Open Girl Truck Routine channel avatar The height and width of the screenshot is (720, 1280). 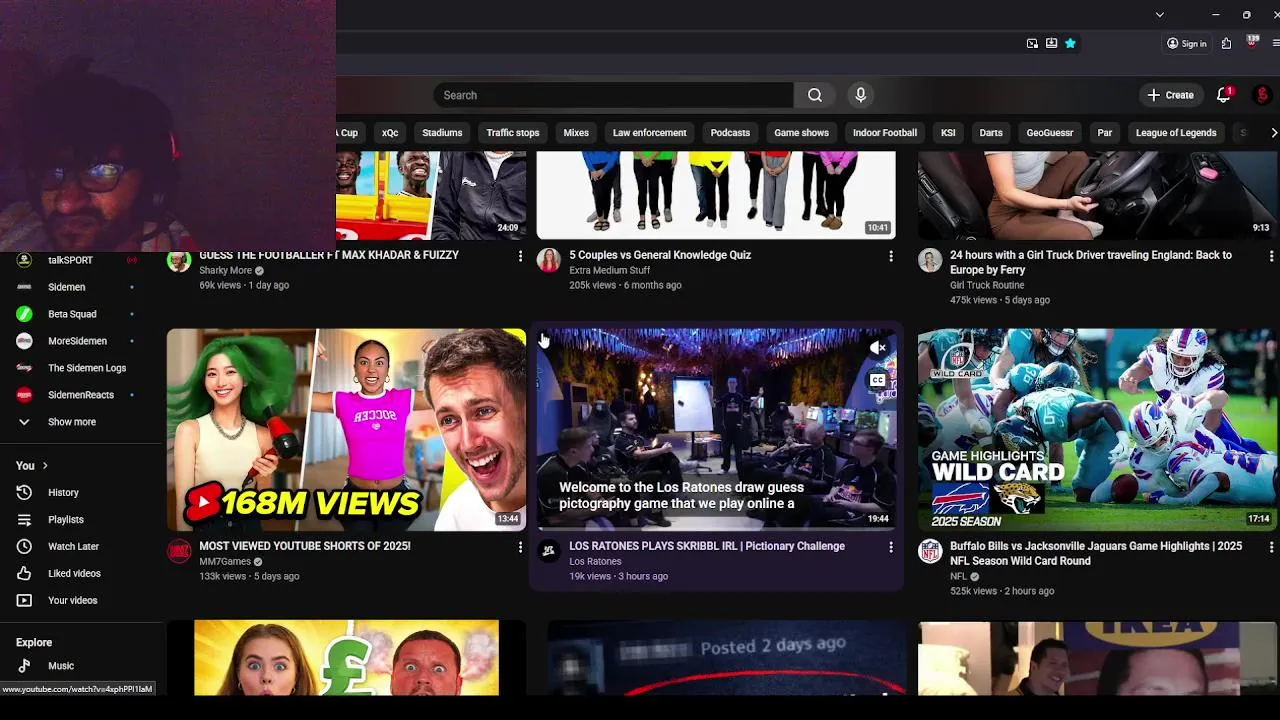pyautogui.click(x=930, y=262)
